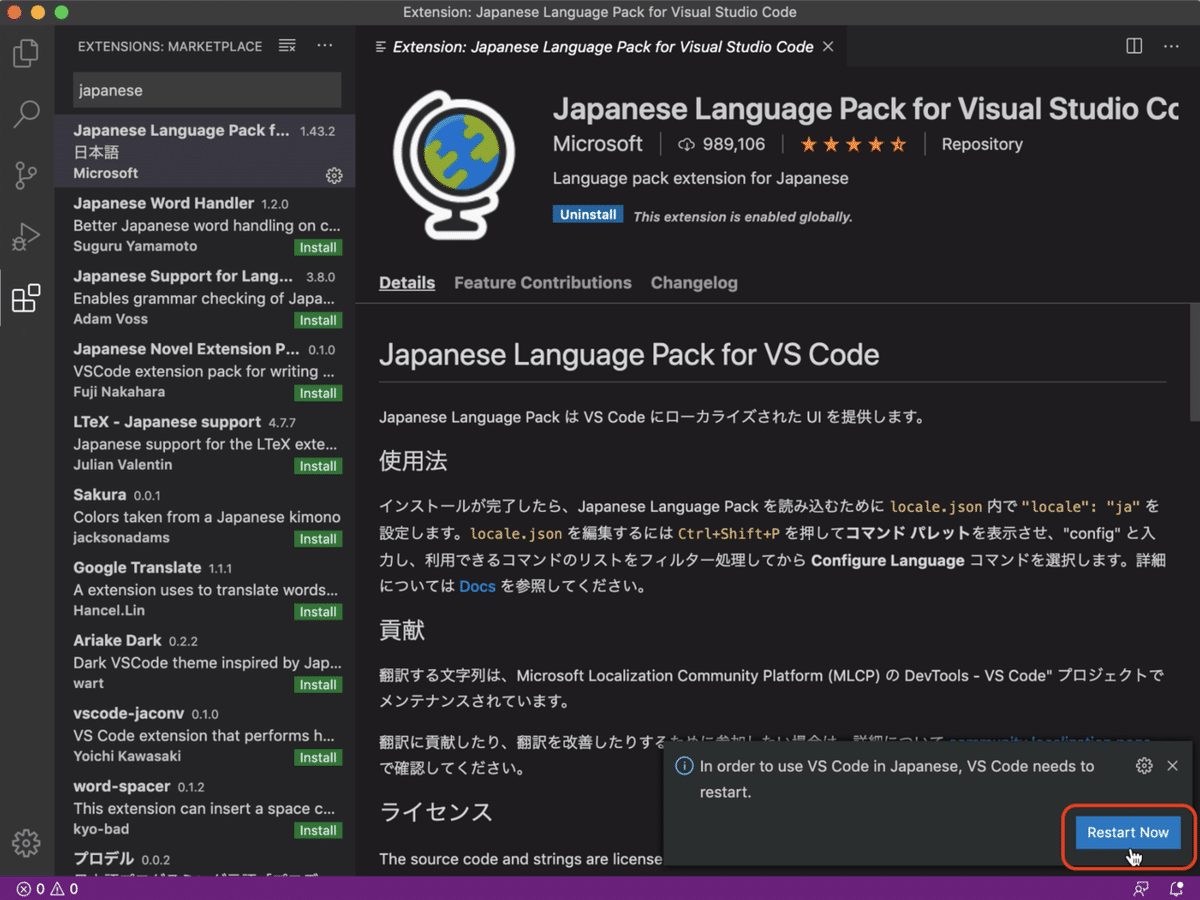Open the Run and Debug view

26,237
